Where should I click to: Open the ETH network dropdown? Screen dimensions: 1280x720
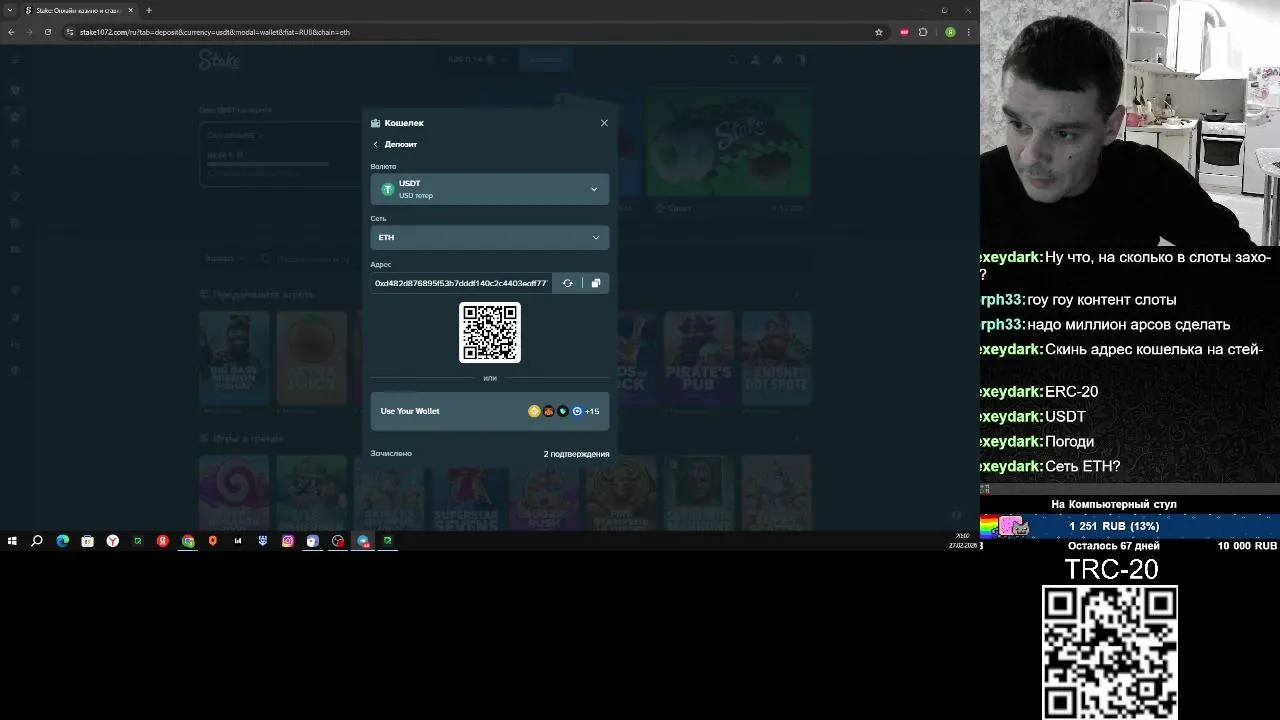tap(490, 237)
